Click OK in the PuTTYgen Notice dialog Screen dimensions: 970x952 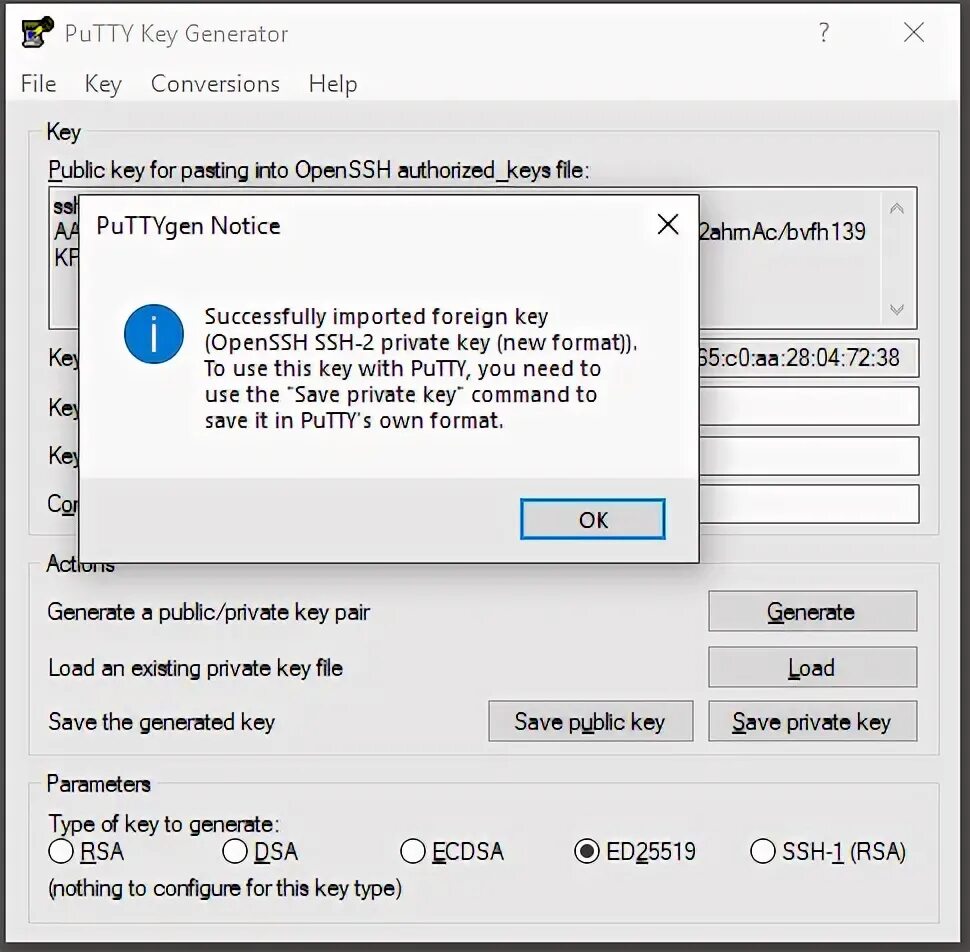point(593,519)
